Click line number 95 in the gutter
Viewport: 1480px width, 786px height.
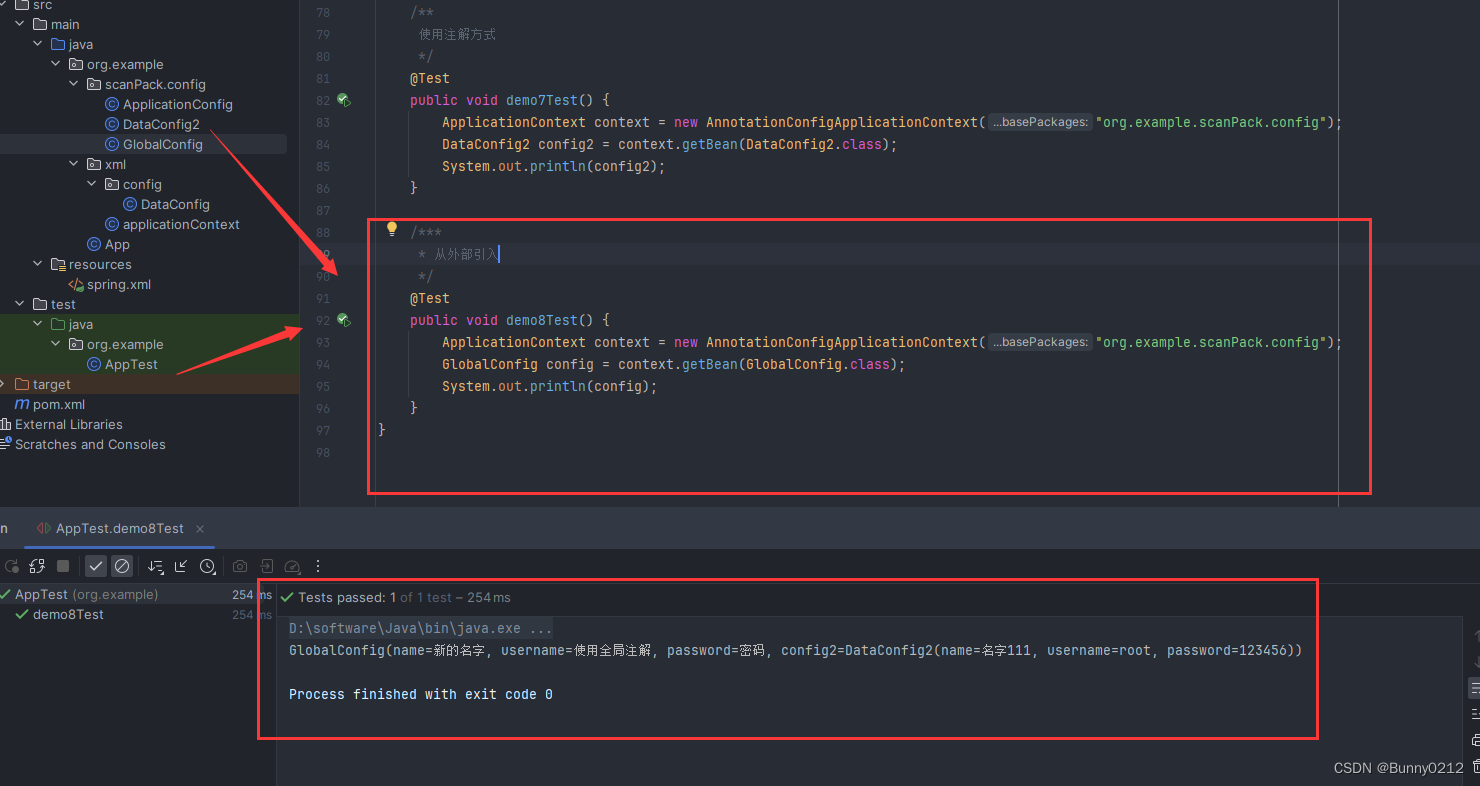tap(322, 386)
